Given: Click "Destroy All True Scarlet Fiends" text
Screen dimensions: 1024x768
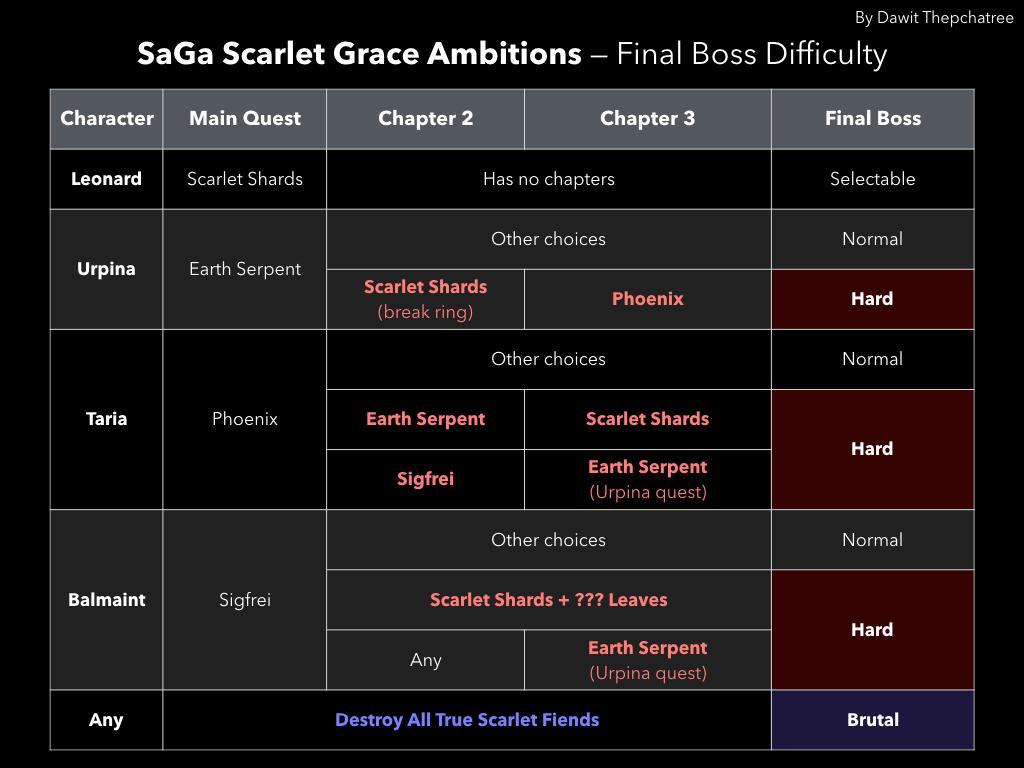Looking at the screenshot, I should (x=467, y=720).
